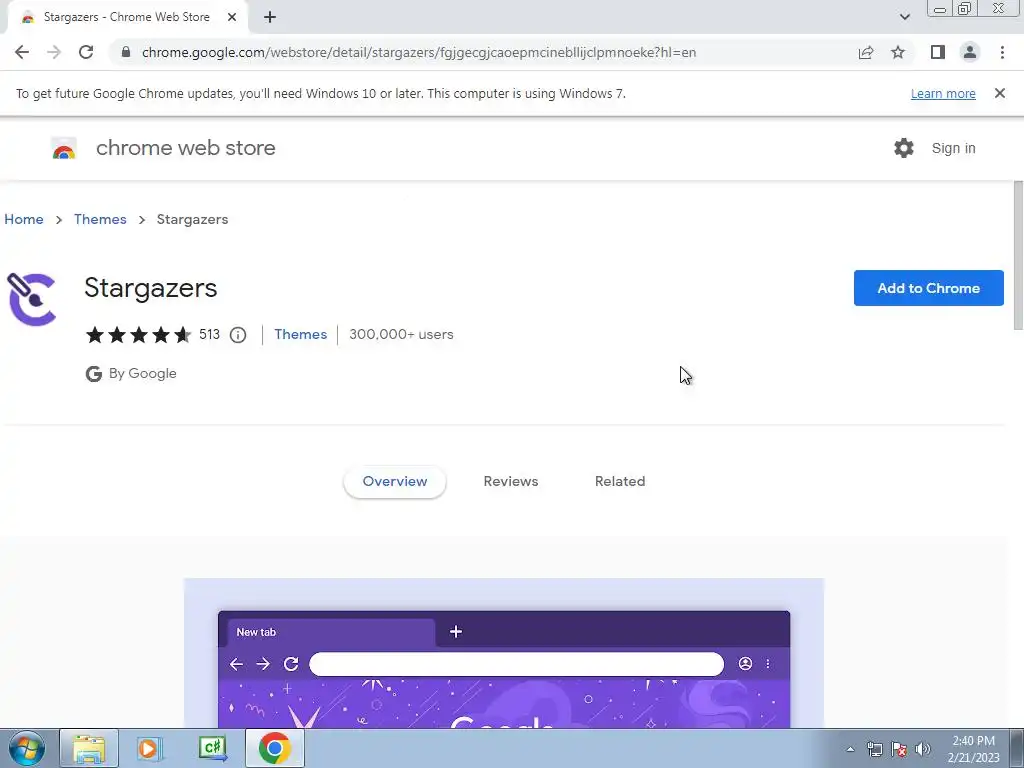Screen dimensions: 1024x768
Task: Click the network tray icon
Action: [x=874, y=749]
